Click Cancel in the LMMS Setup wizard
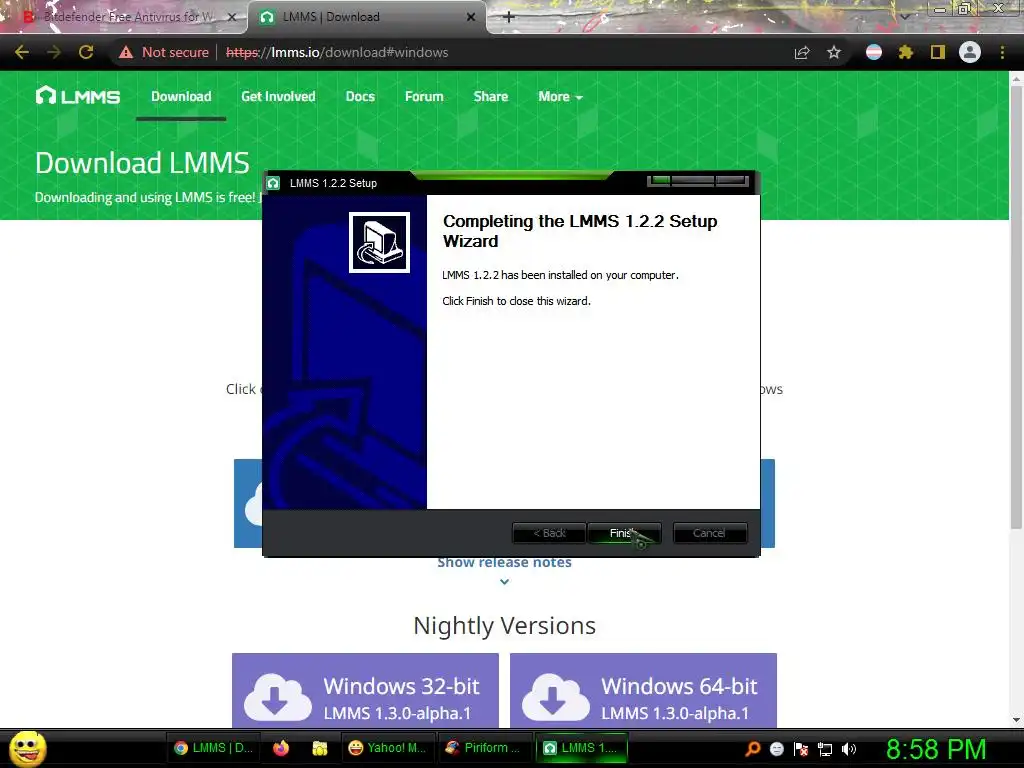 709,533
